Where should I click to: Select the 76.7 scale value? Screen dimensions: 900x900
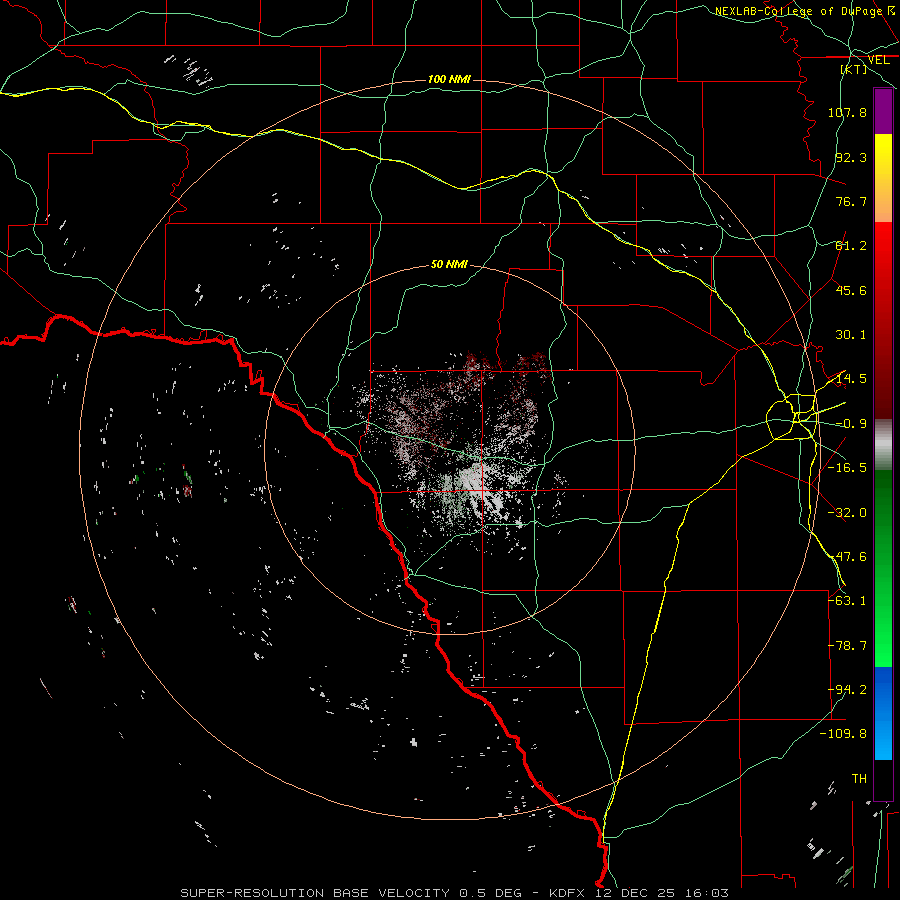(x=851, y=201)
